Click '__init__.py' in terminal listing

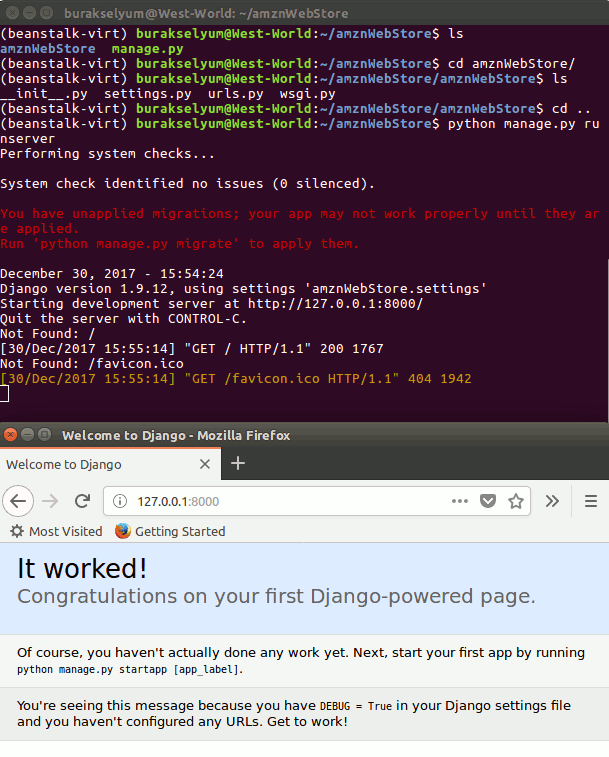click(44, 94)
